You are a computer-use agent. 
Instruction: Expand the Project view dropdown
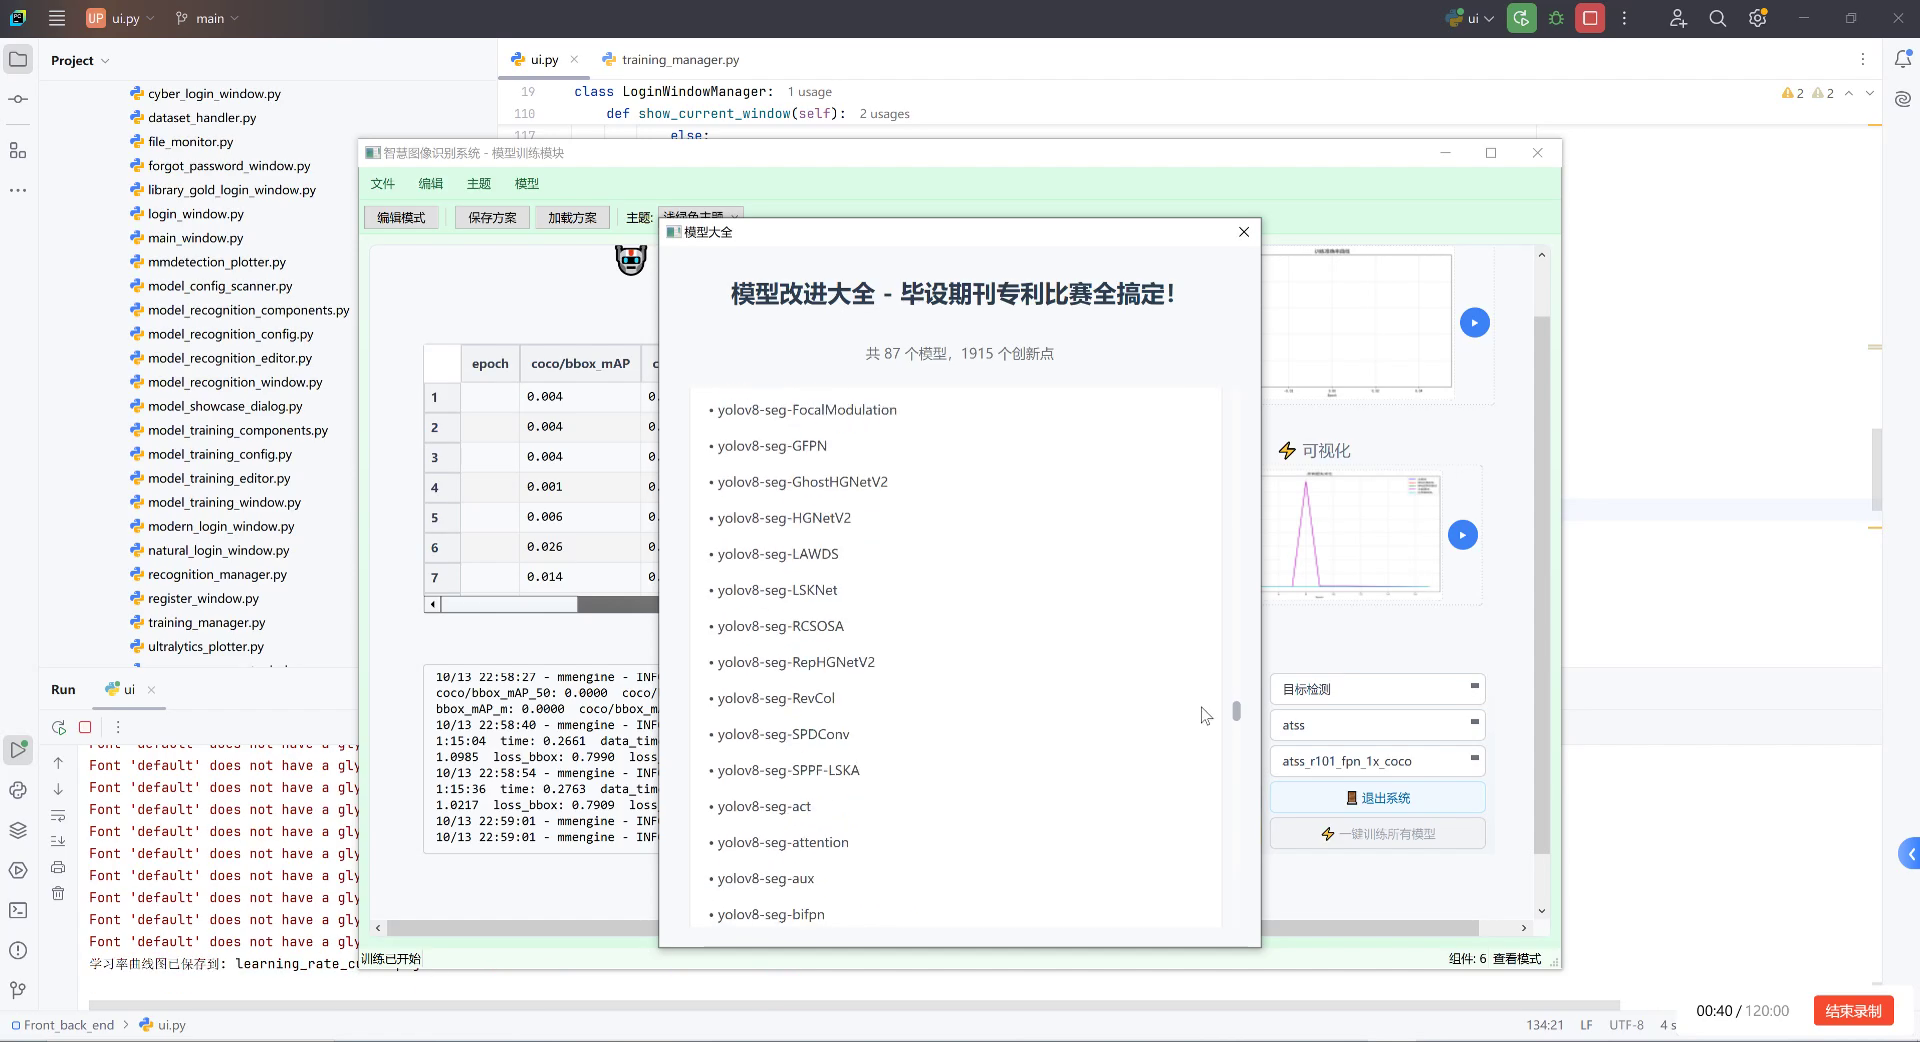point(80,60)
